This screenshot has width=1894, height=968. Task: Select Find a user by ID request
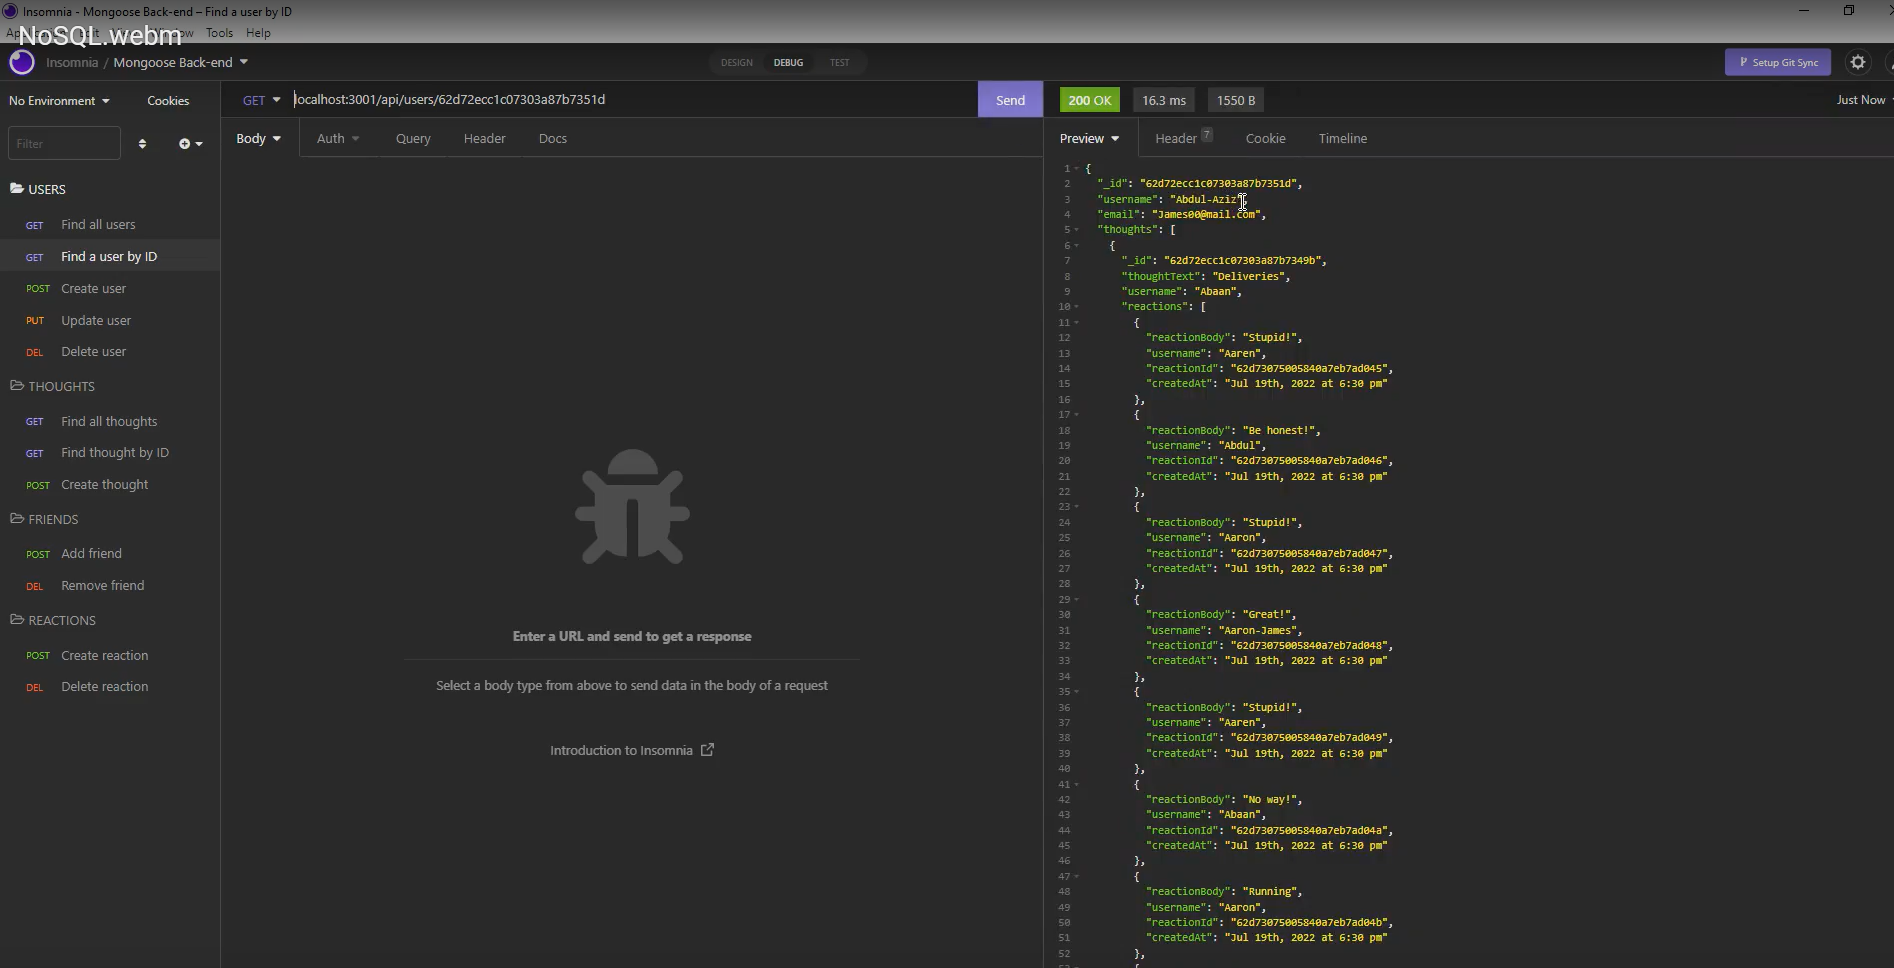click(x=110, y=257)
